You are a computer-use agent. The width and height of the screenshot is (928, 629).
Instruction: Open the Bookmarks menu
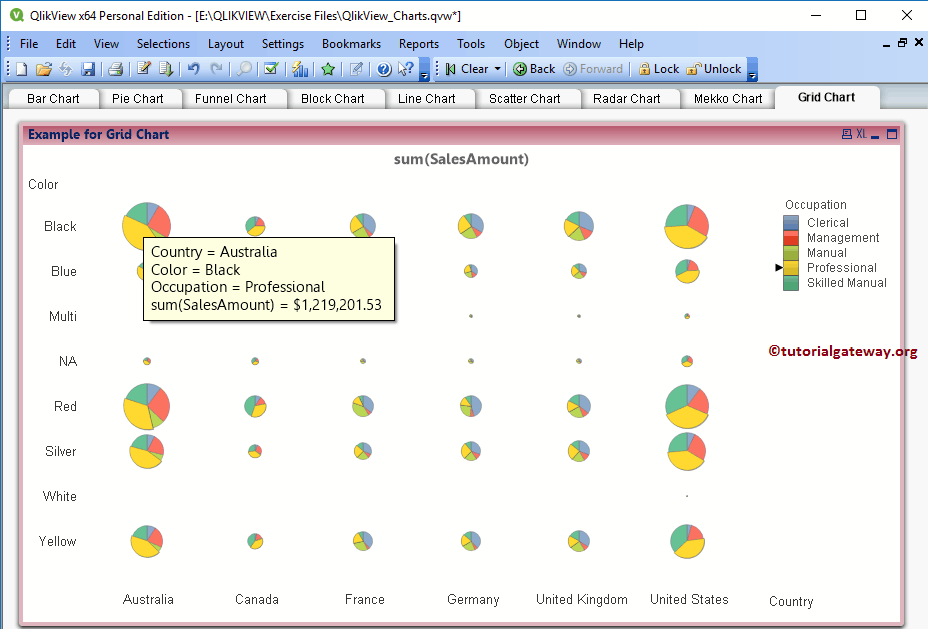coord(351,43)
